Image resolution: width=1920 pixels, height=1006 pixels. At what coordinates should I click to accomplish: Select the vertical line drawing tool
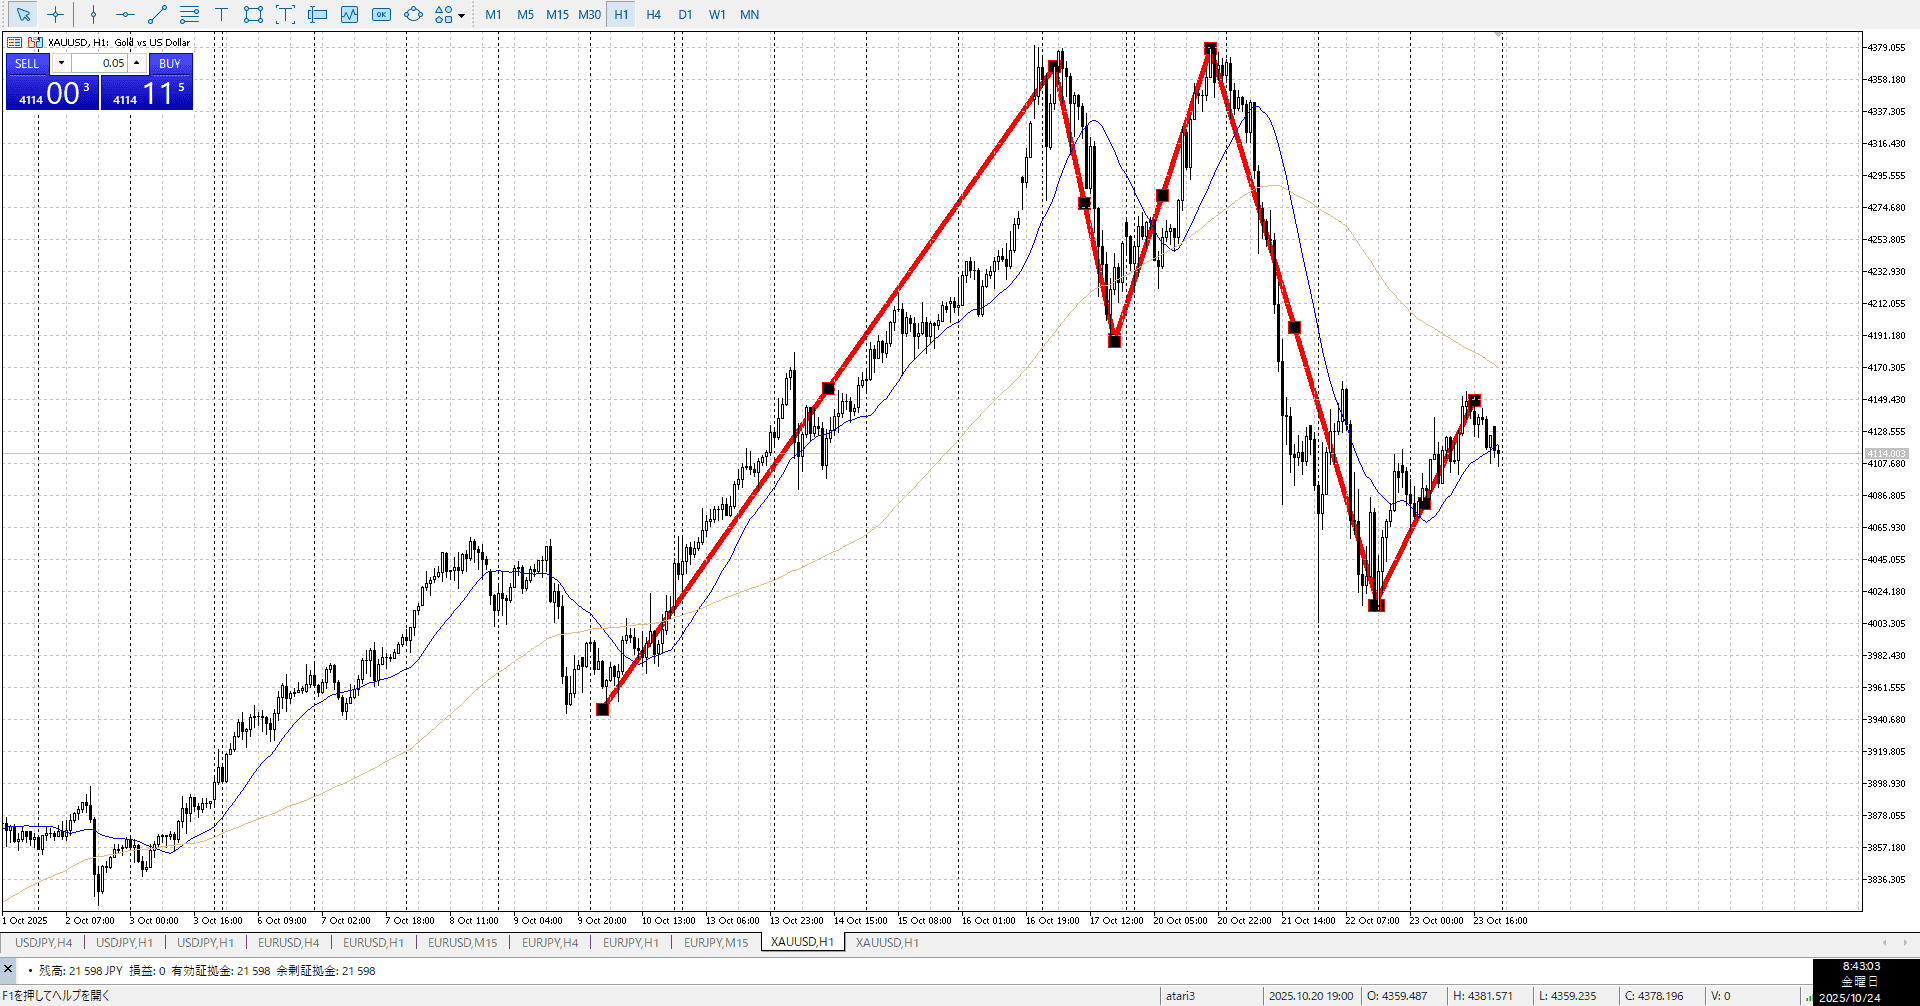coord(93,15)
